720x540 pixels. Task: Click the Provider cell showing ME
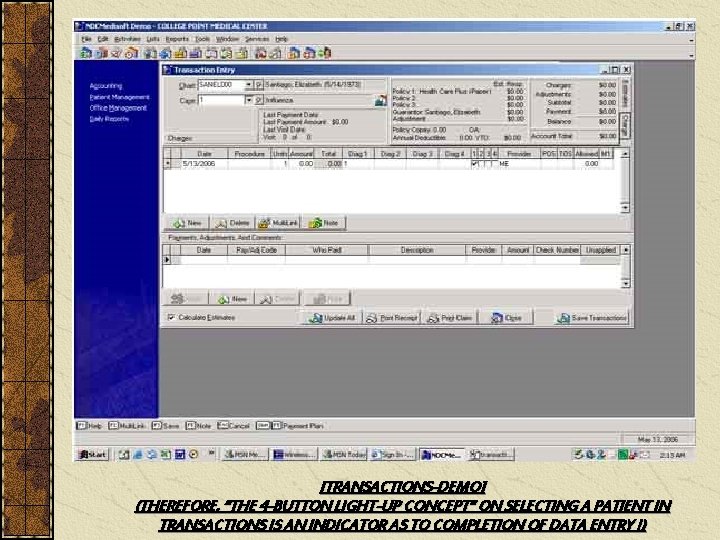click(x=519, y=164)
